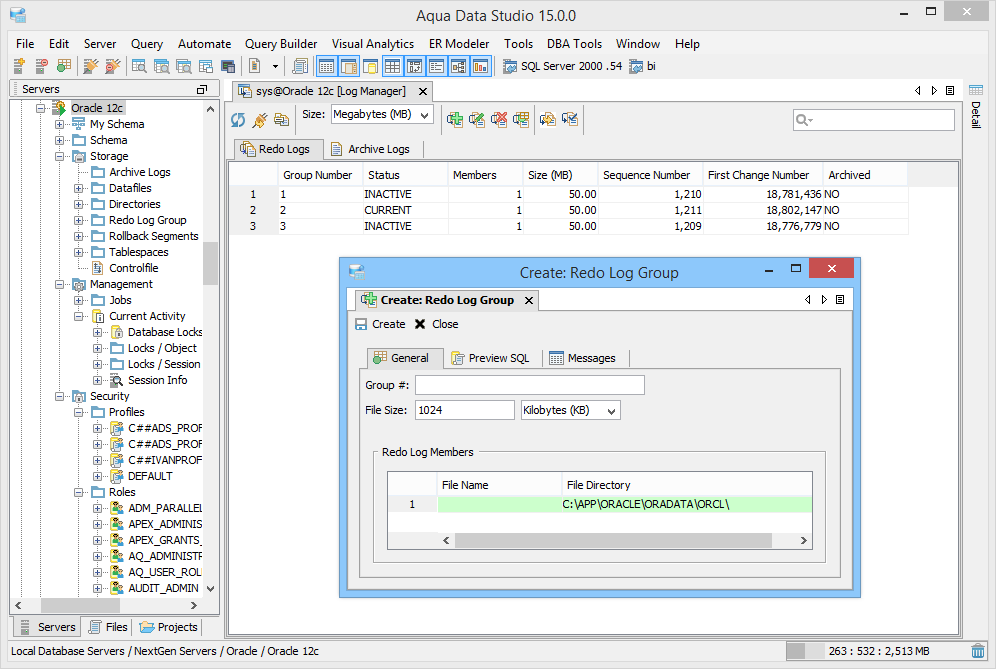
Task: Click the switch log file arrow icon
Action: point(548,119)
